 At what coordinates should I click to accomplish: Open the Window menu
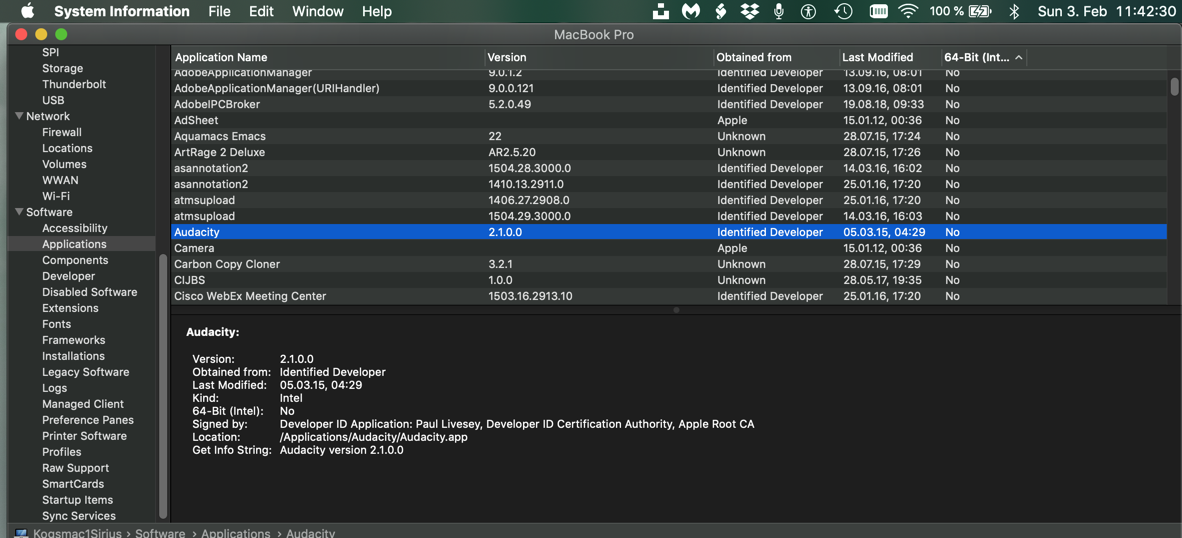coord(317,11)
